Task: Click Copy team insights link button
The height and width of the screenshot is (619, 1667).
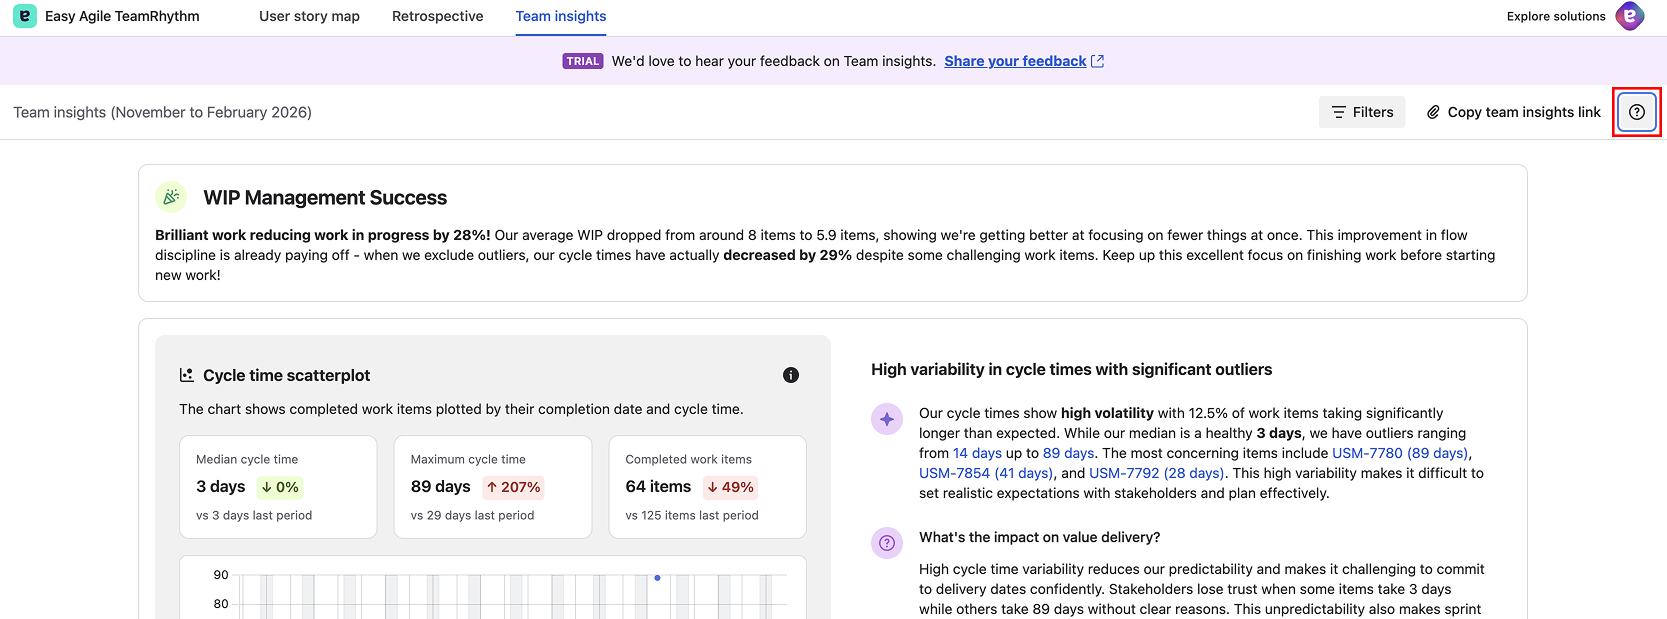Action: click(1513, 112)
